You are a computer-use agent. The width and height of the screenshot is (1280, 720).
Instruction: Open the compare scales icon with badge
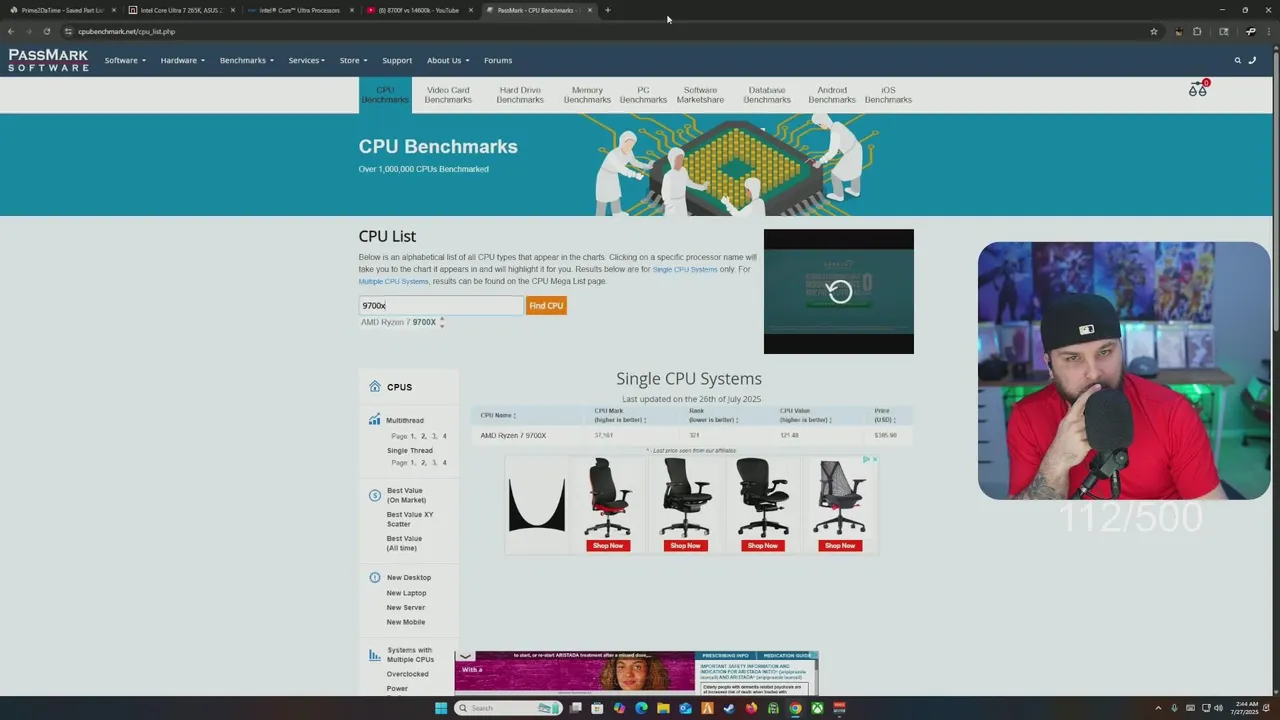[1198, 89]
